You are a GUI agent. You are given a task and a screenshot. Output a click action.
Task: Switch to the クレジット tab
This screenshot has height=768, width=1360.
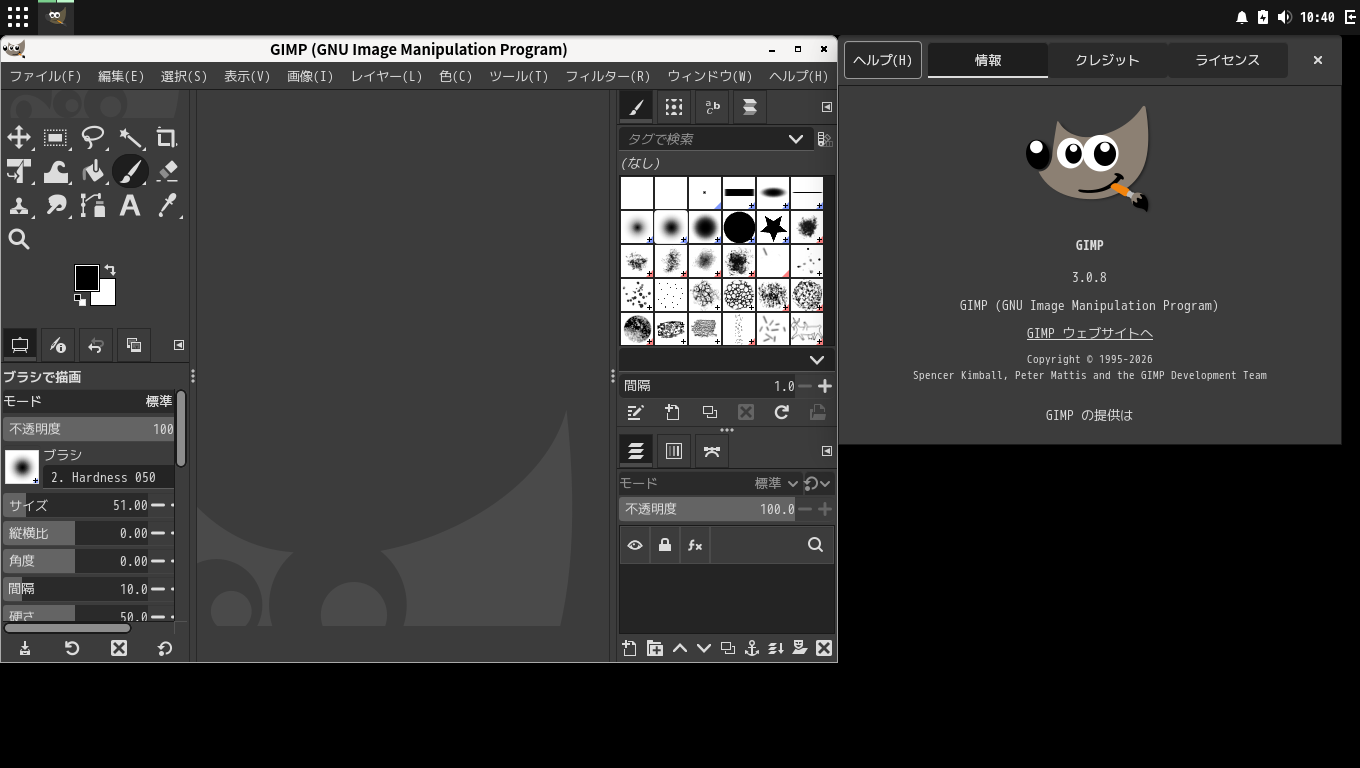(x=1106, y=60)
